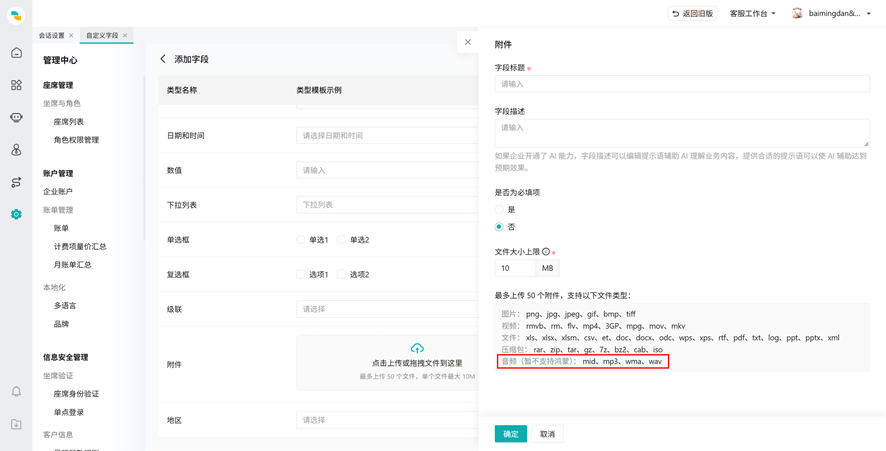Click the cloud upload icon in 附件 row
The width and height of the screenshot is (886, 451).
[x=417, y=348]
